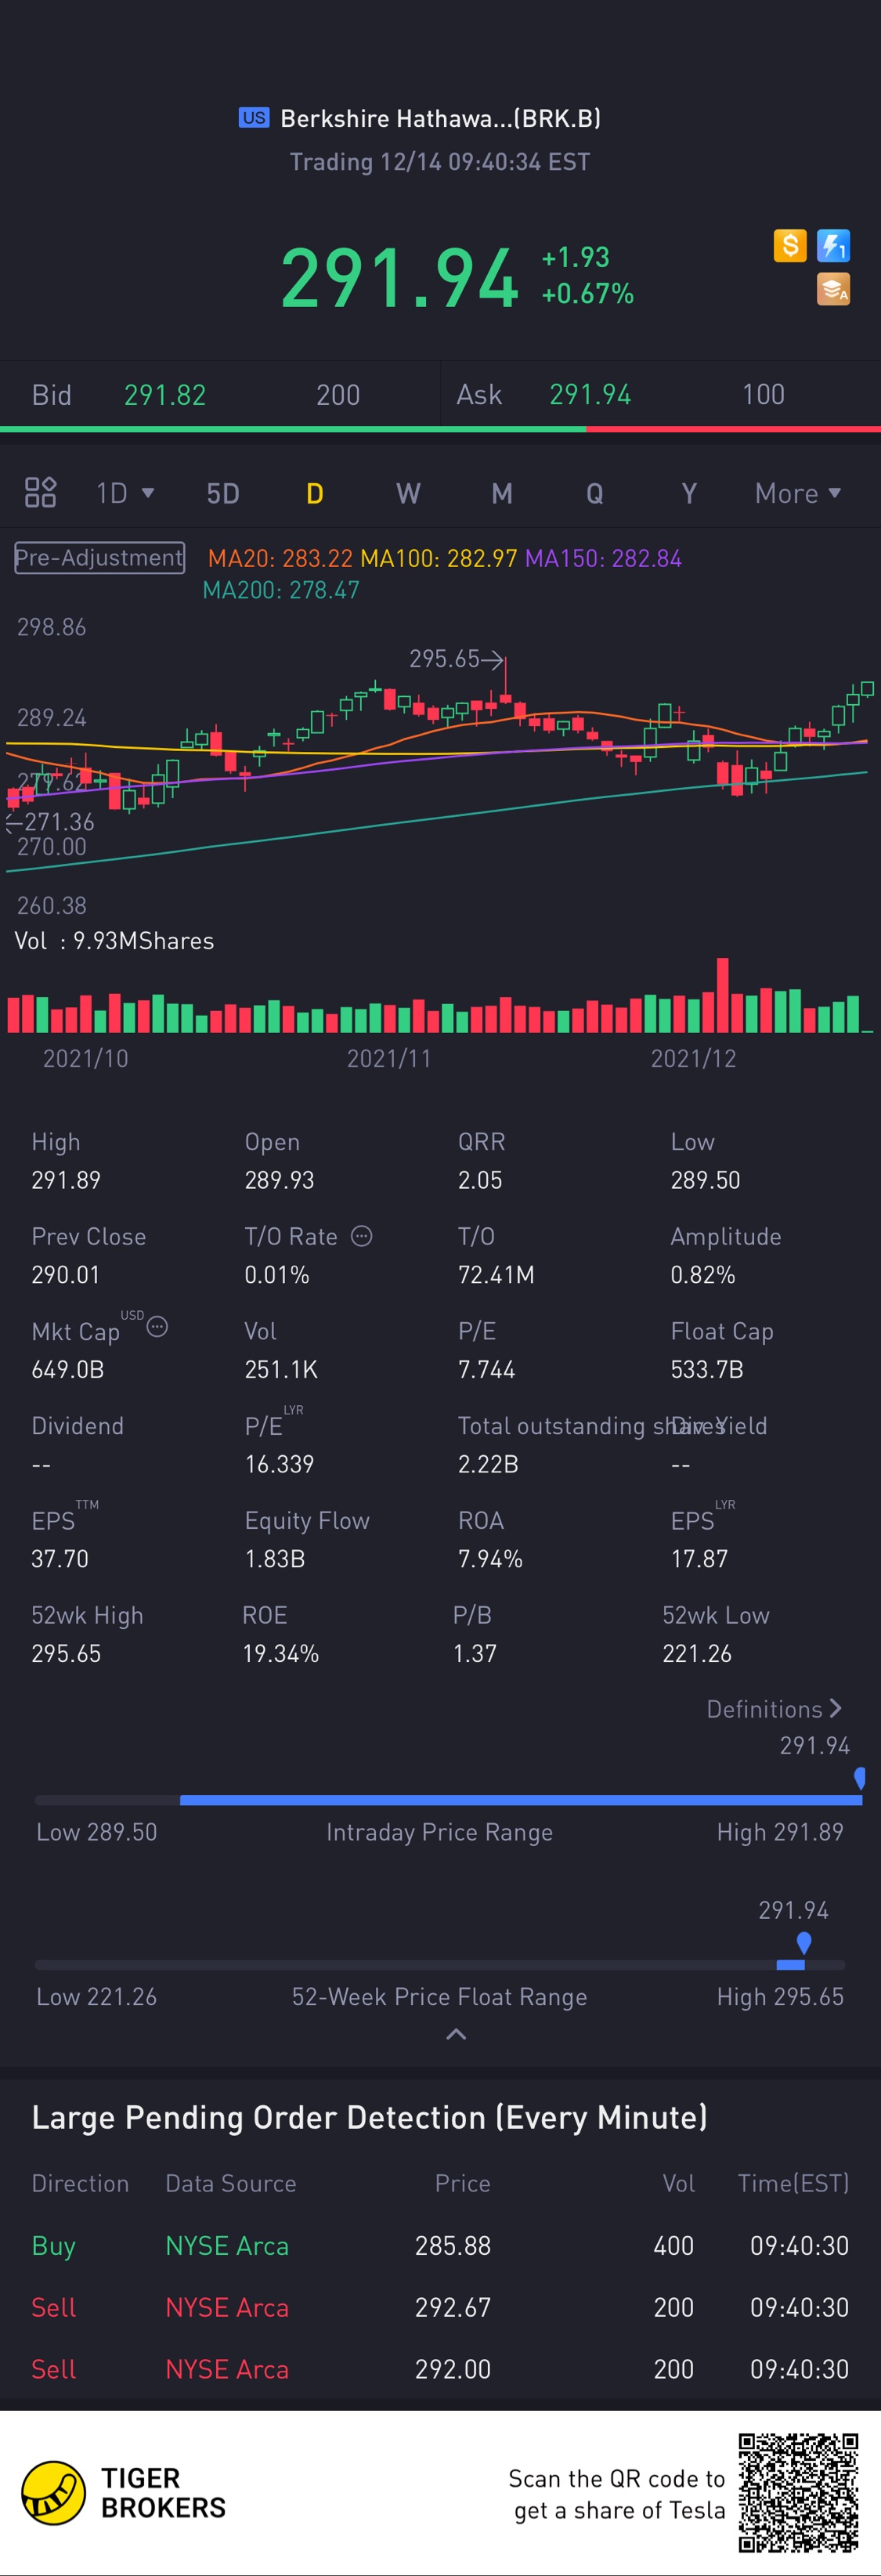This screenshot has width=881, height=2576.
Task: Switch to the M monthly chart tab
Action: coord(502,493)
